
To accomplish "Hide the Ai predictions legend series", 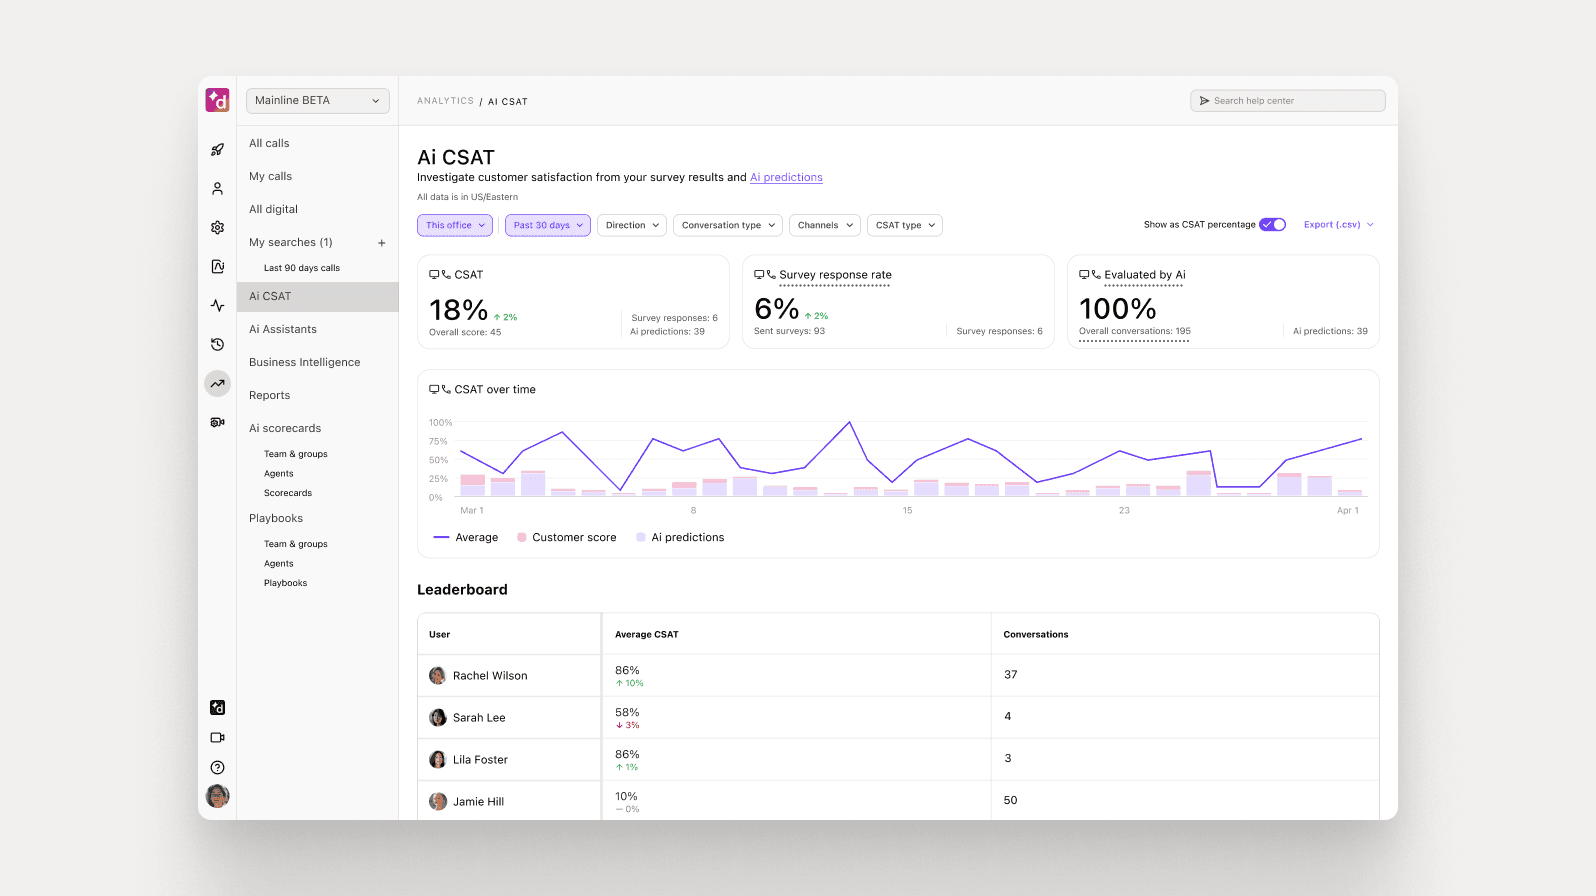I will tap(680, 538).
